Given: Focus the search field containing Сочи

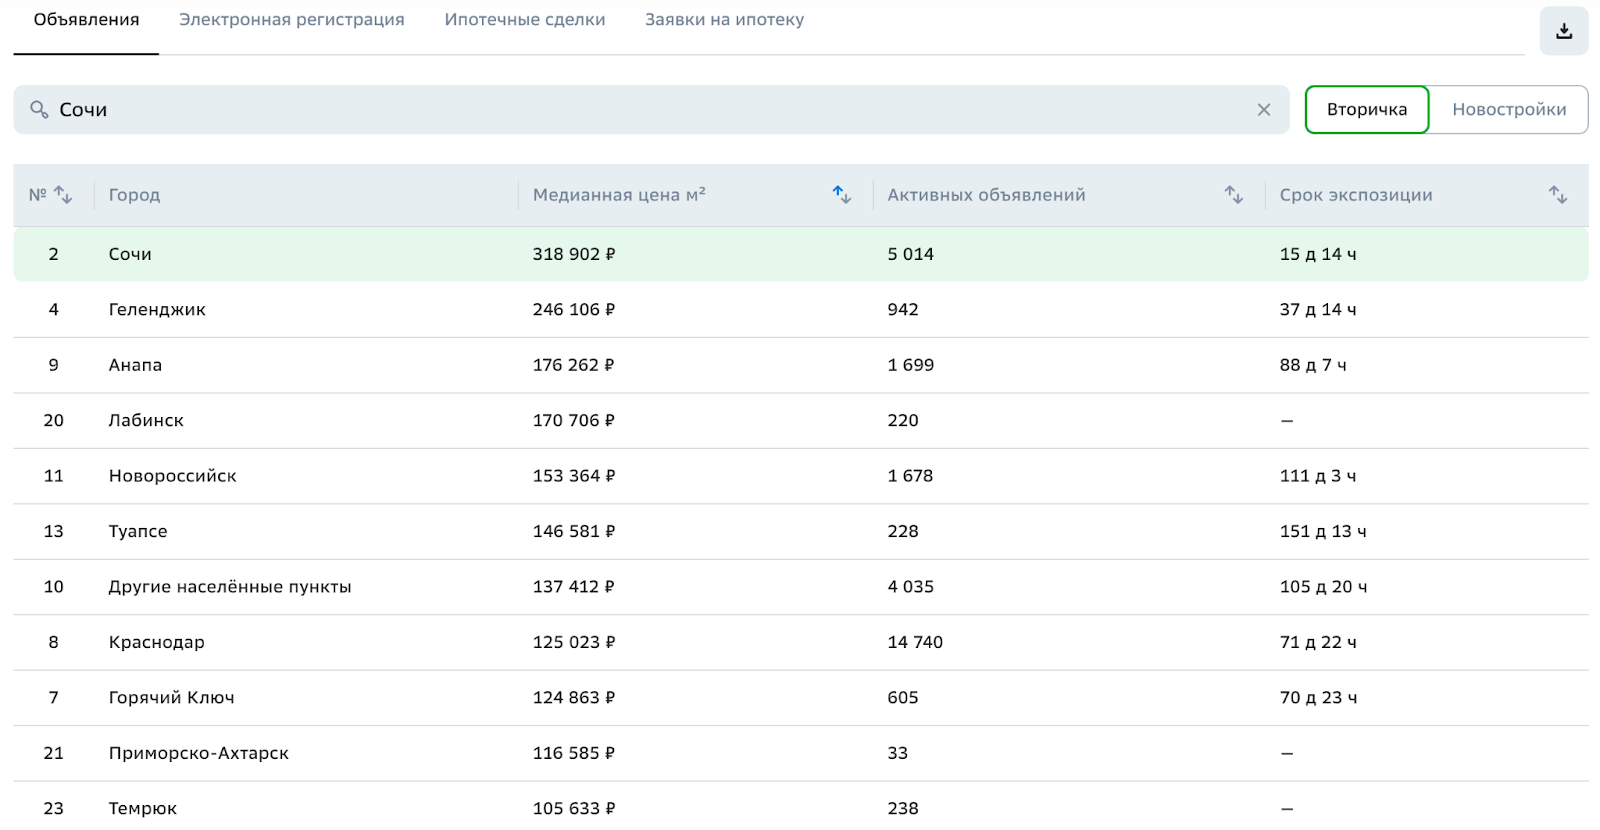Looking at the screenshot, I should [x=651, y=110].
